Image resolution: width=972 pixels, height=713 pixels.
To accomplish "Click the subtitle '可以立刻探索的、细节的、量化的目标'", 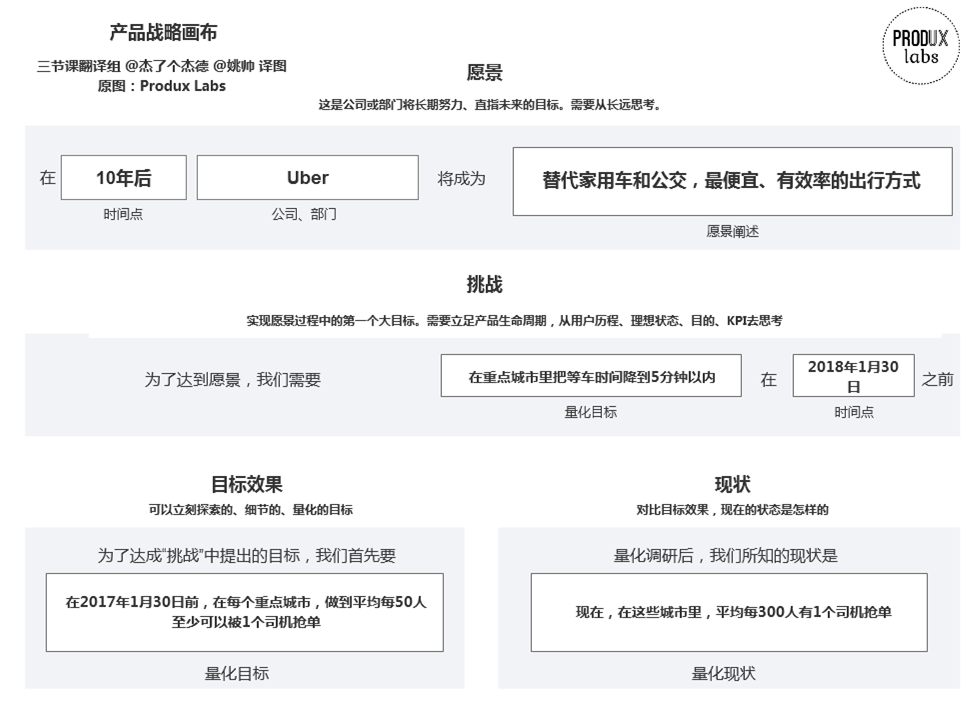I will (x=250, y=510).
